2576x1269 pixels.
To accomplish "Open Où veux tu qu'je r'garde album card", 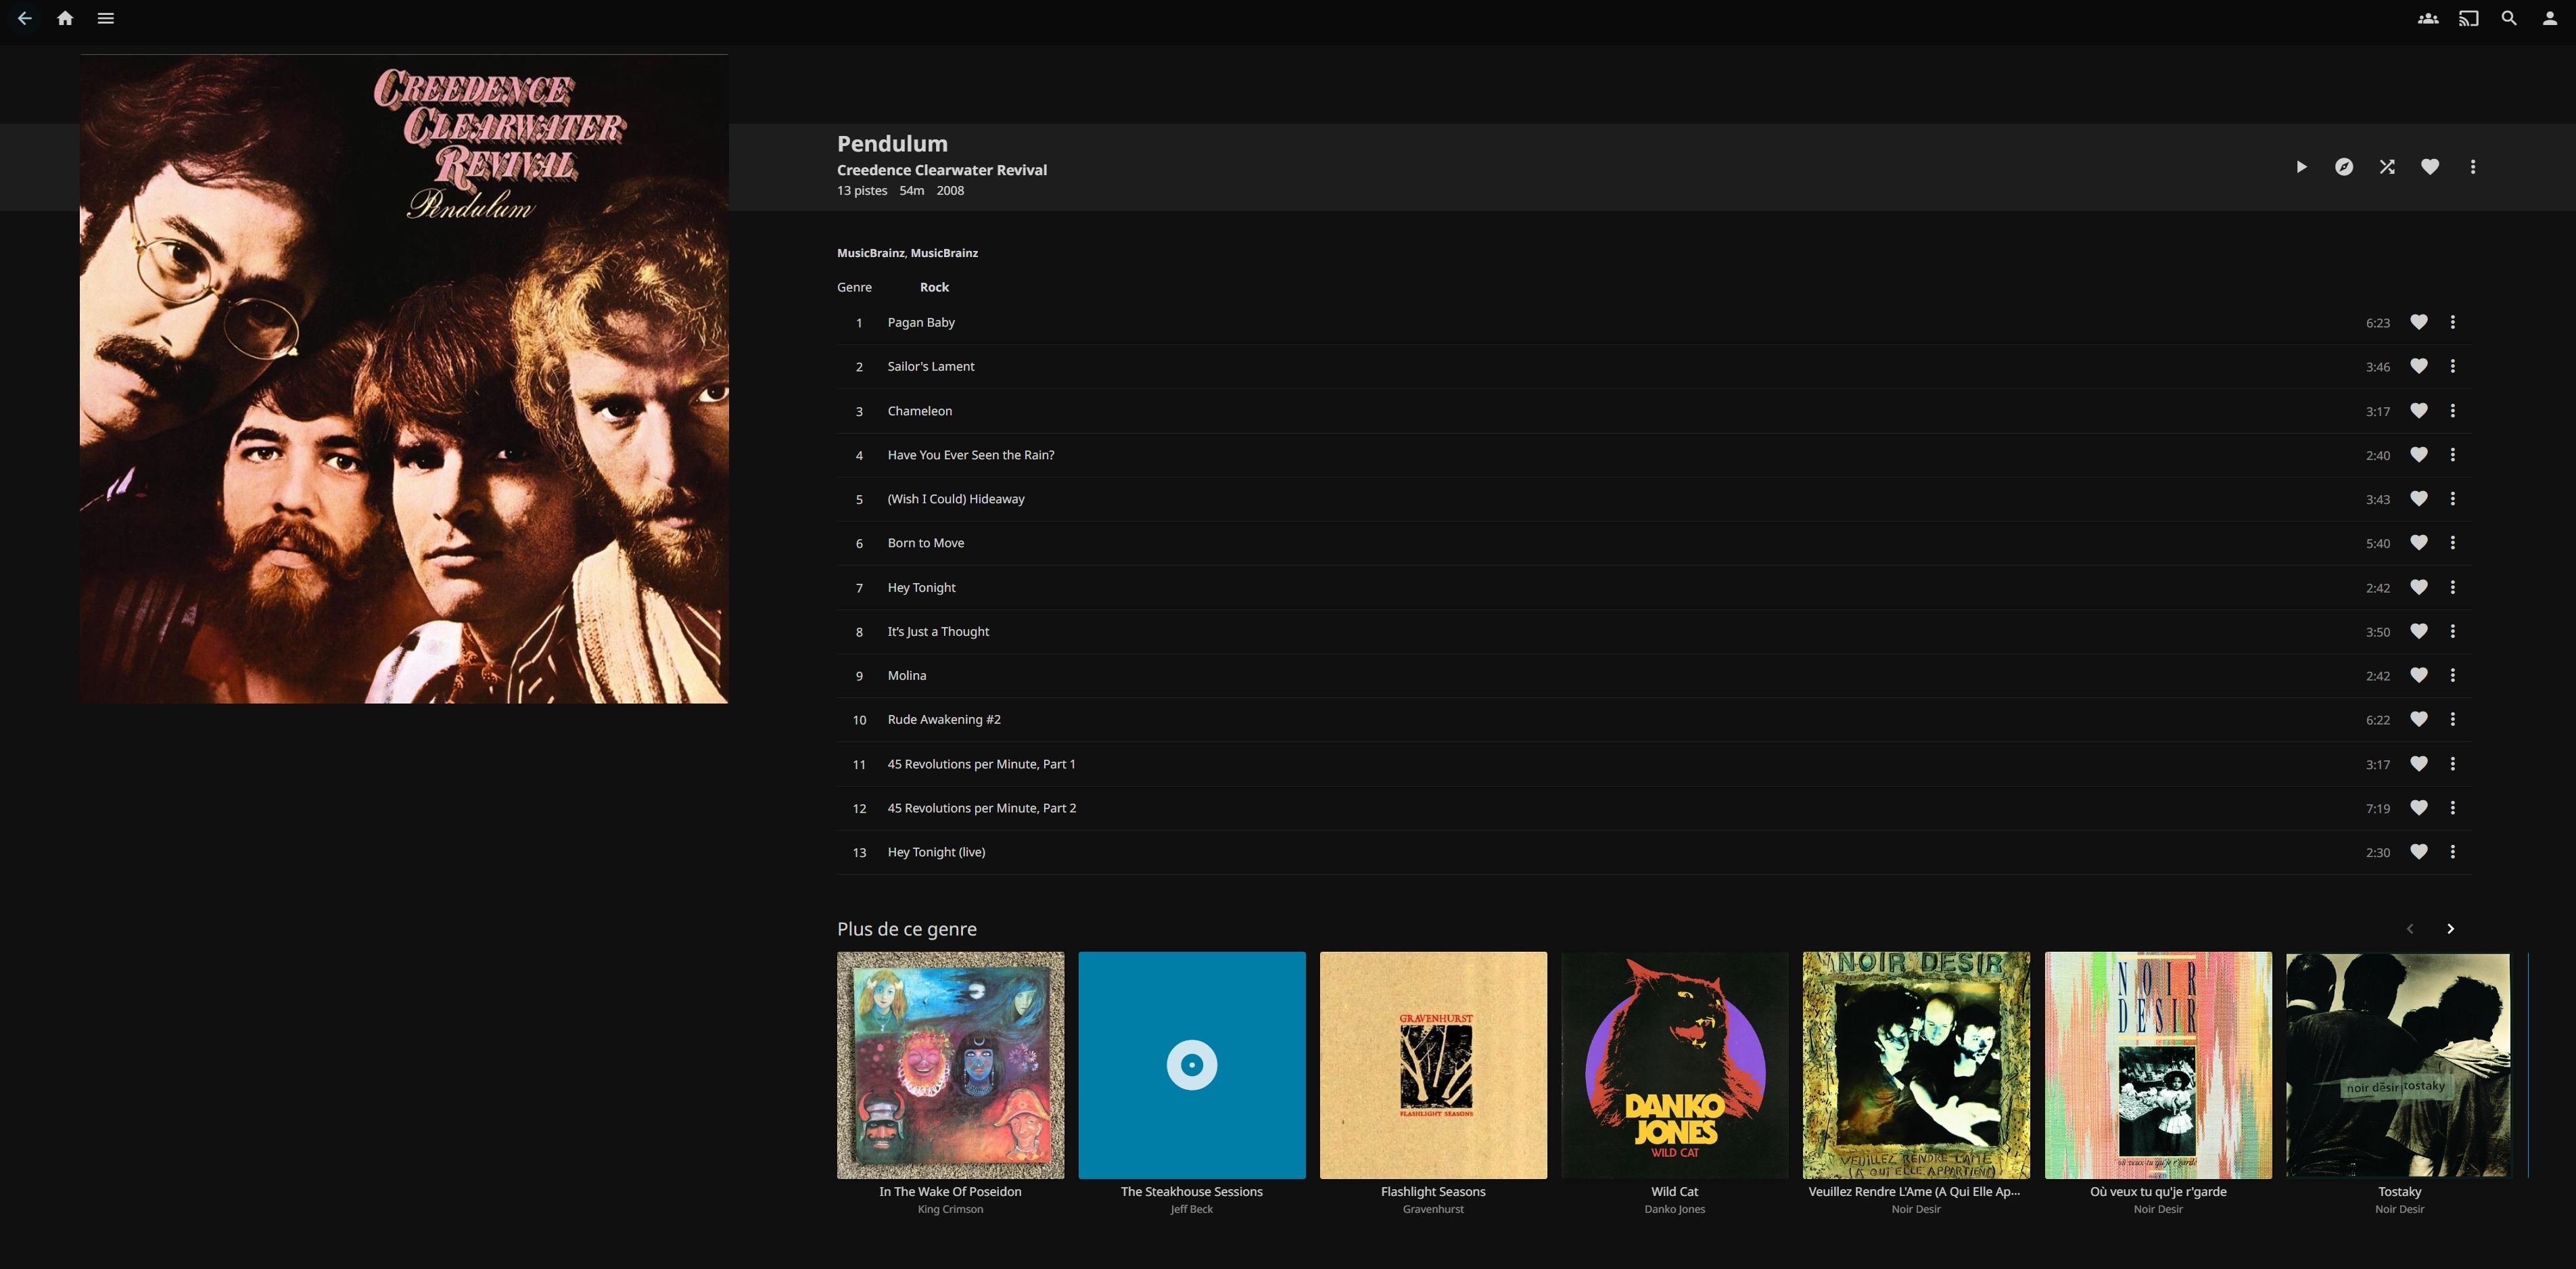I will coord(2158,1065).
